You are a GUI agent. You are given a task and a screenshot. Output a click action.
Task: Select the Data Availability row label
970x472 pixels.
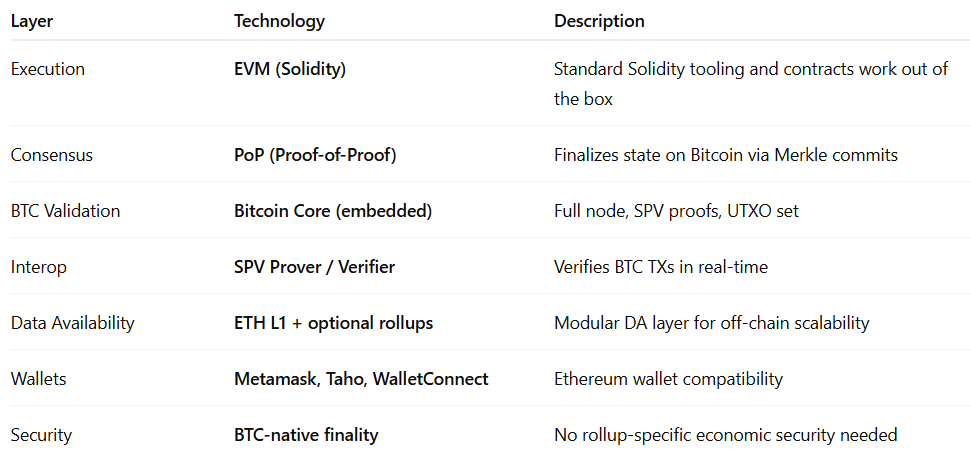(x=72, y=323)
